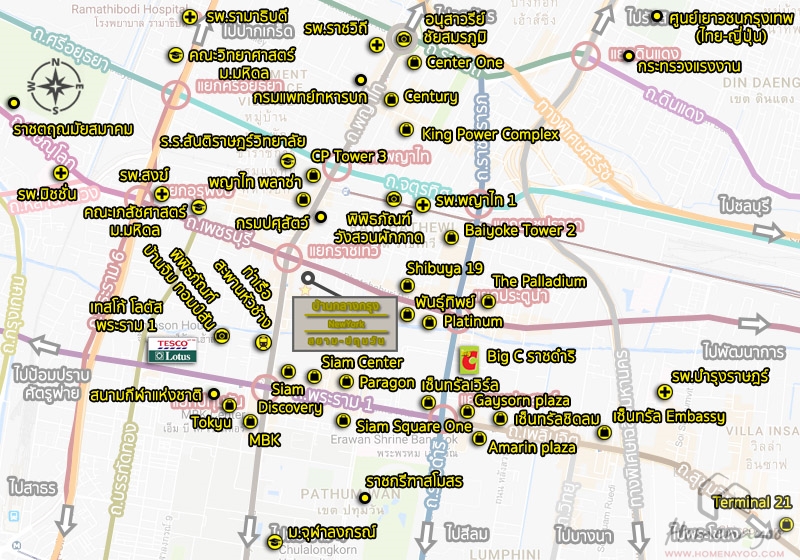Click the shopping bag icon beside Siam Square One
This screenshot has height=560, width=800.
coord(343,420)
